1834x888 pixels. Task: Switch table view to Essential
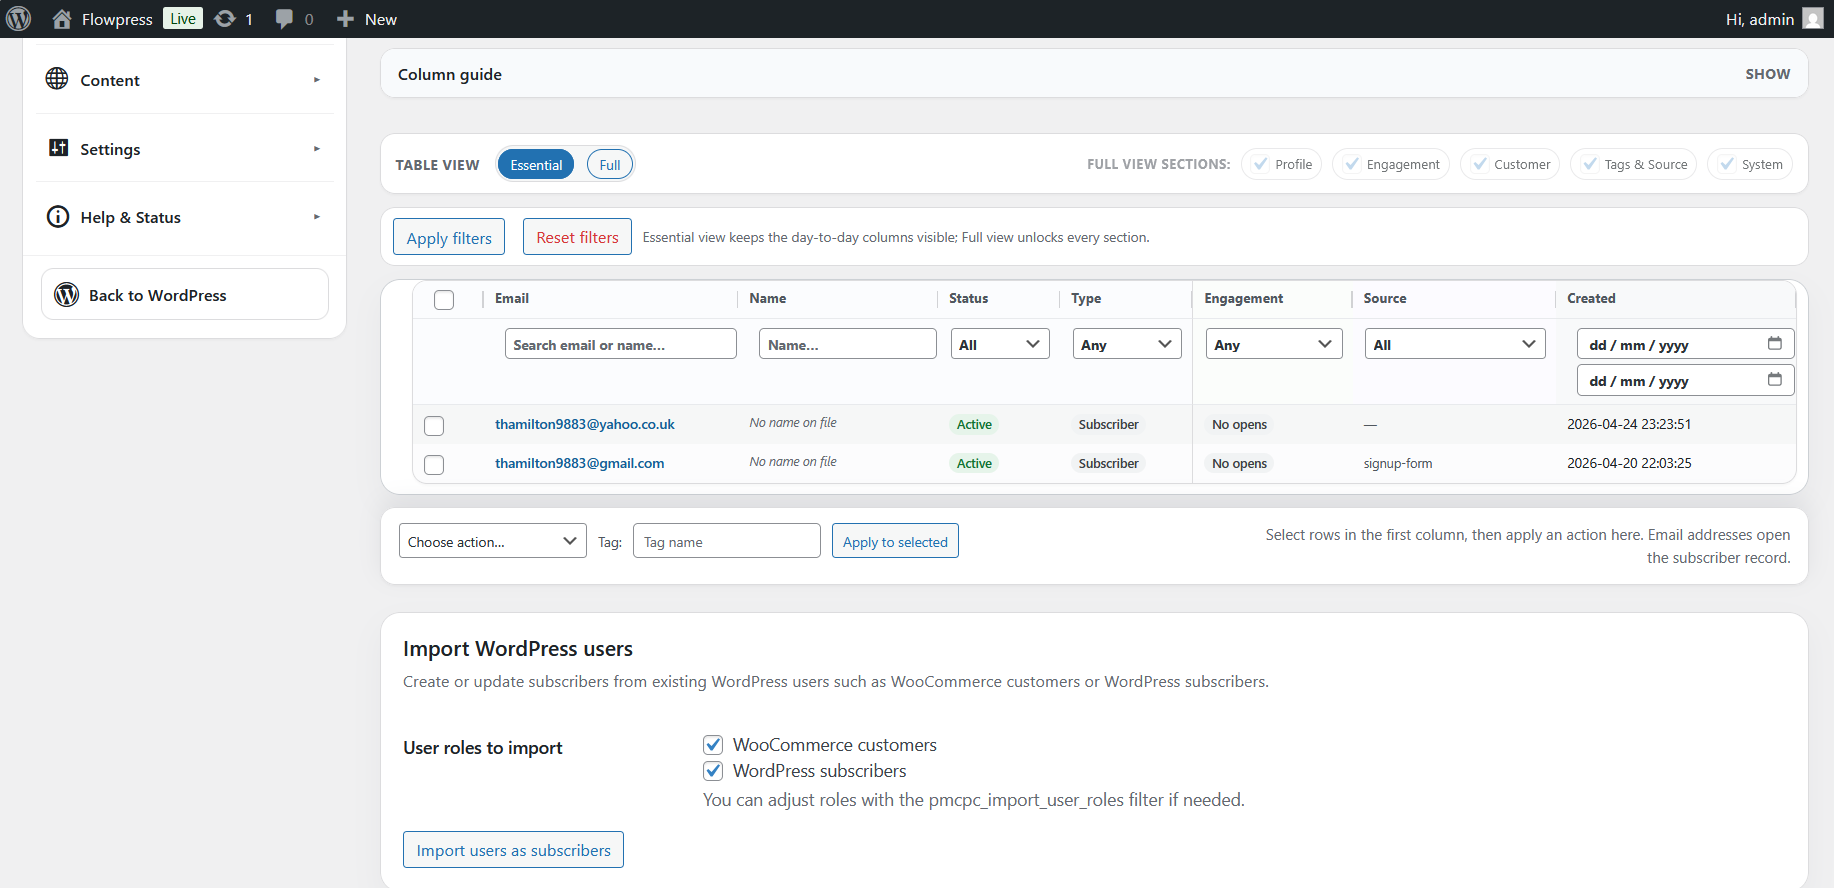[536, 165]
